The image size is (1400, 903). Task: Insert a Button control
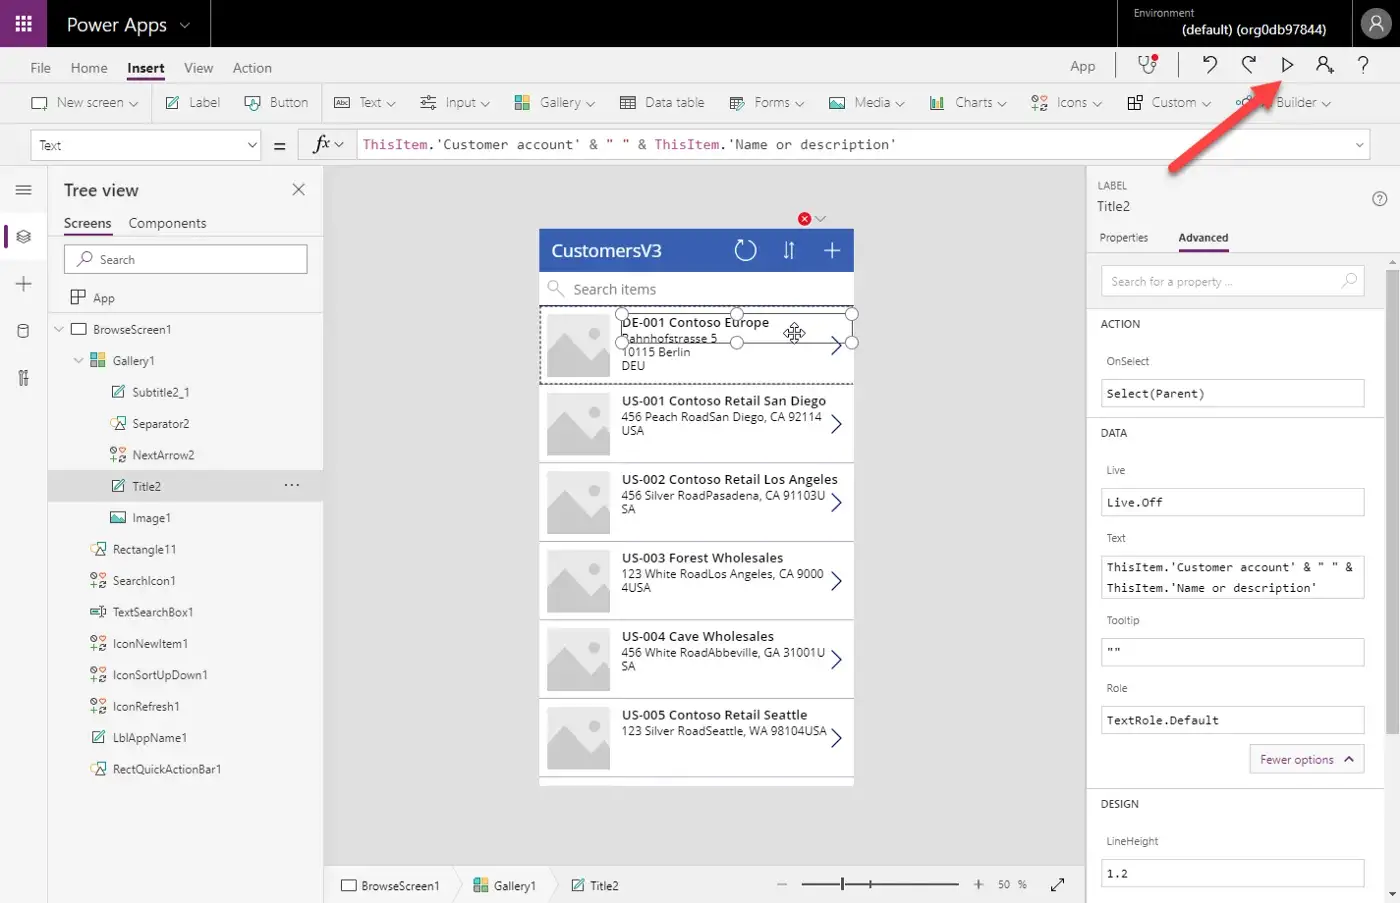pos(276,102)
